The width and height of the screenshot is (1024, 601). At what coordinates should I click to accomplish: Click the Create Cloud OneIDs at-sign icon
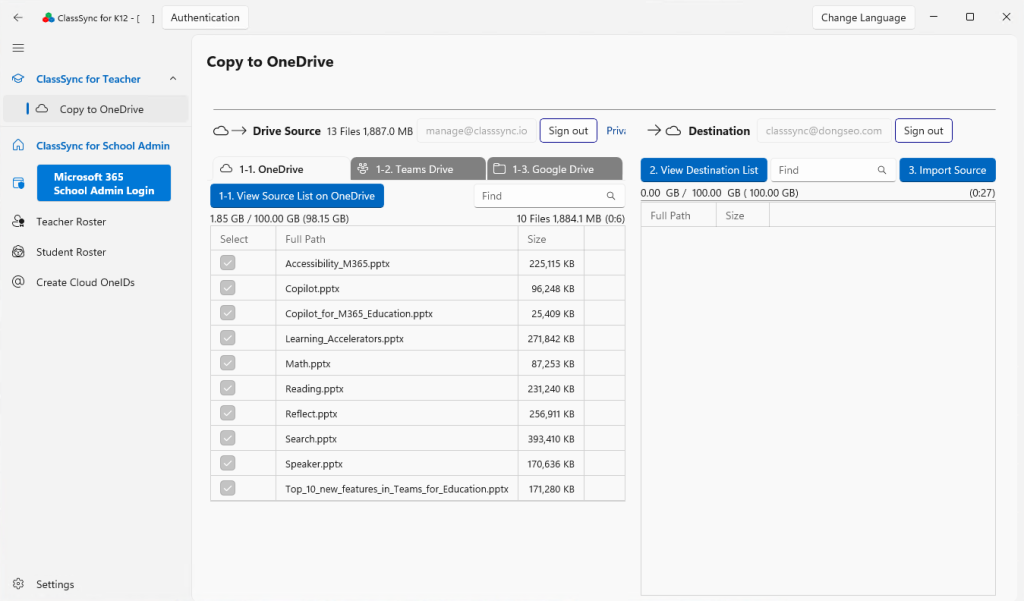pos(18,282)
